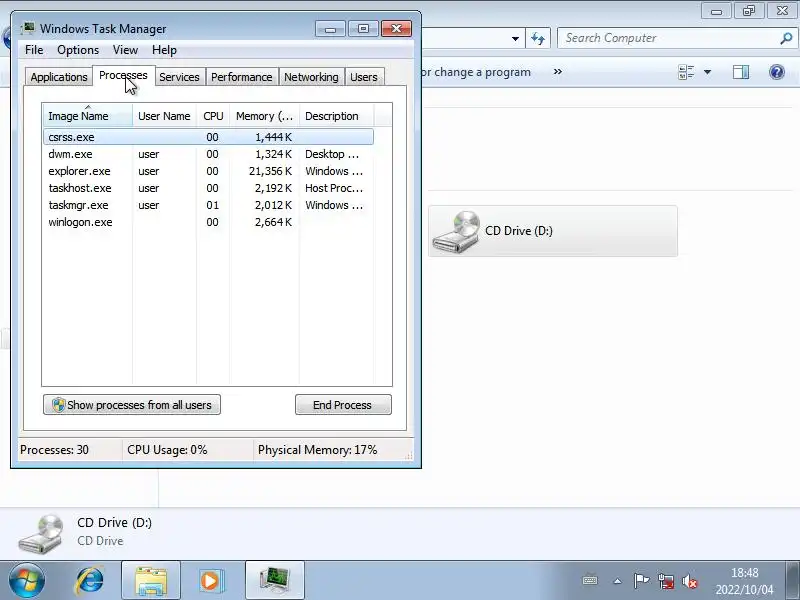Show hidden tray icons arrow
Viewport: 800px width, 600px height.
[x=617, y=581]
